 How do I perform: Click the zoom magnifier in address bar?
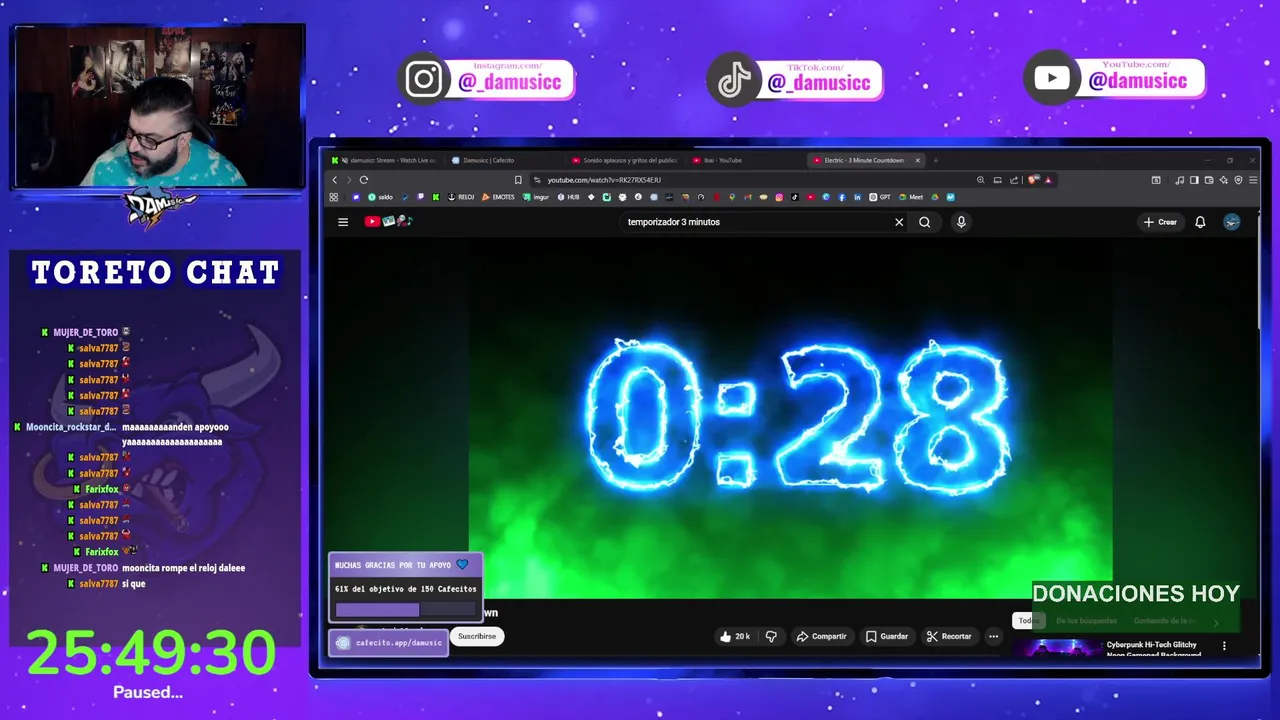pyautogui.click(x=981, y=180)
